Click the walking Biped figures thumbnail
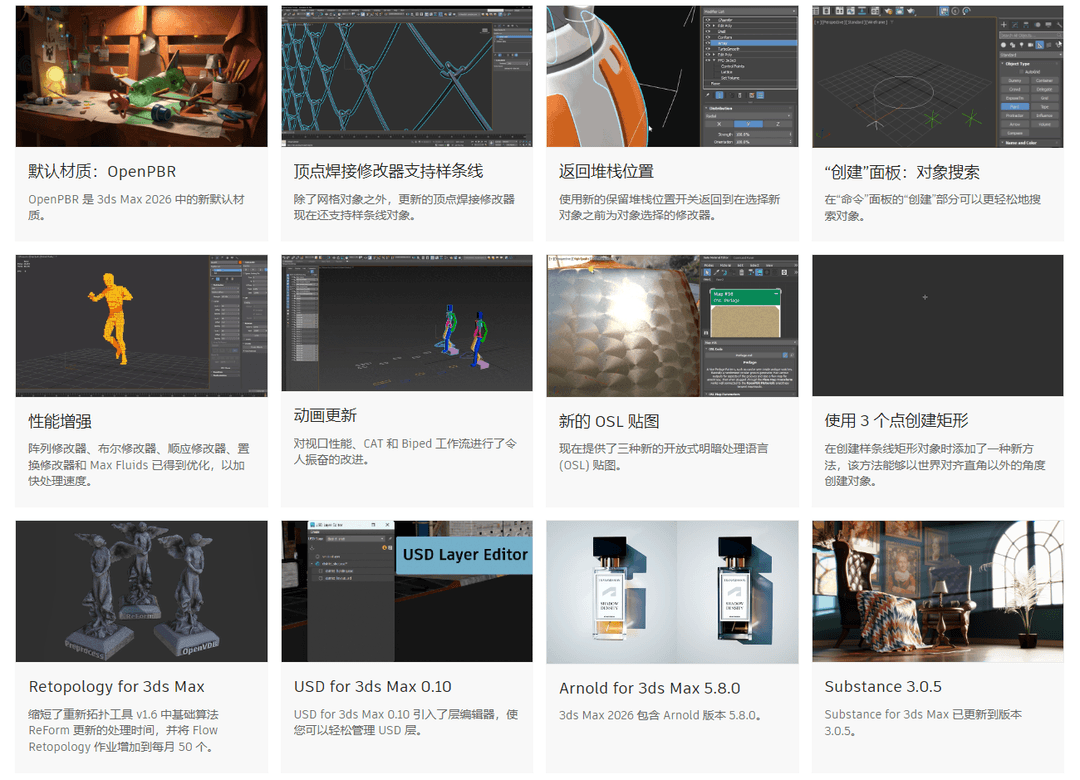This screenshot has height=780, width=1080. 407,322
